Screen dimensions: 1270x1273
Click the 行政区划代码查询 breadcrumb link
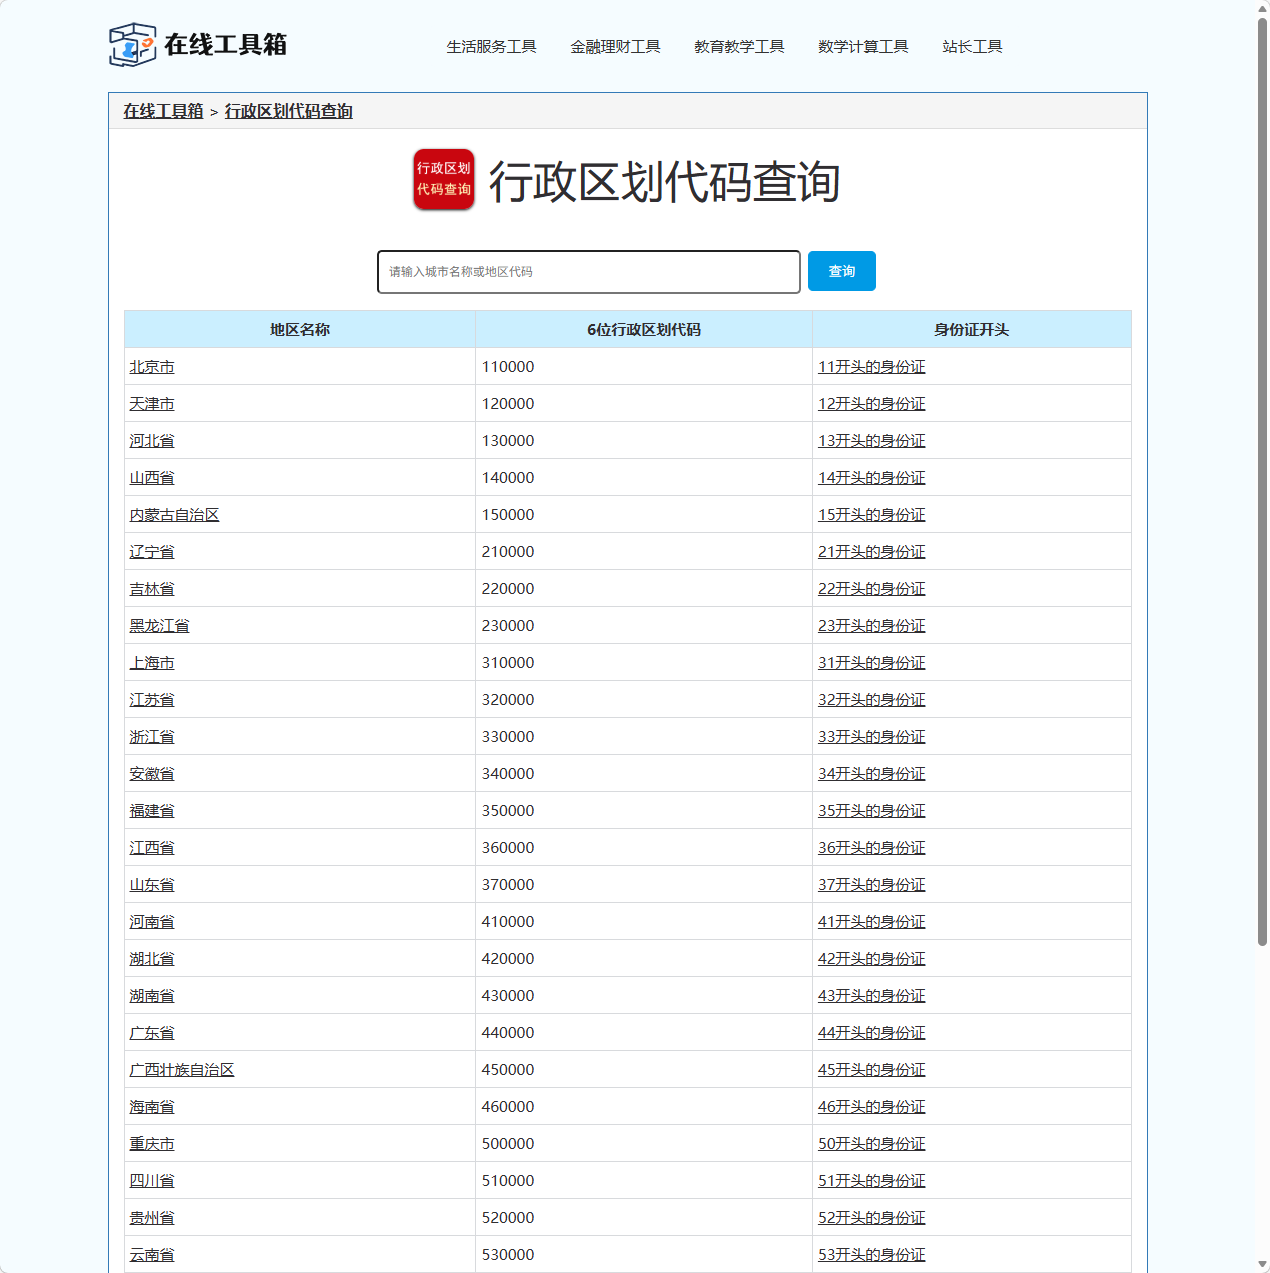[289, 111]
